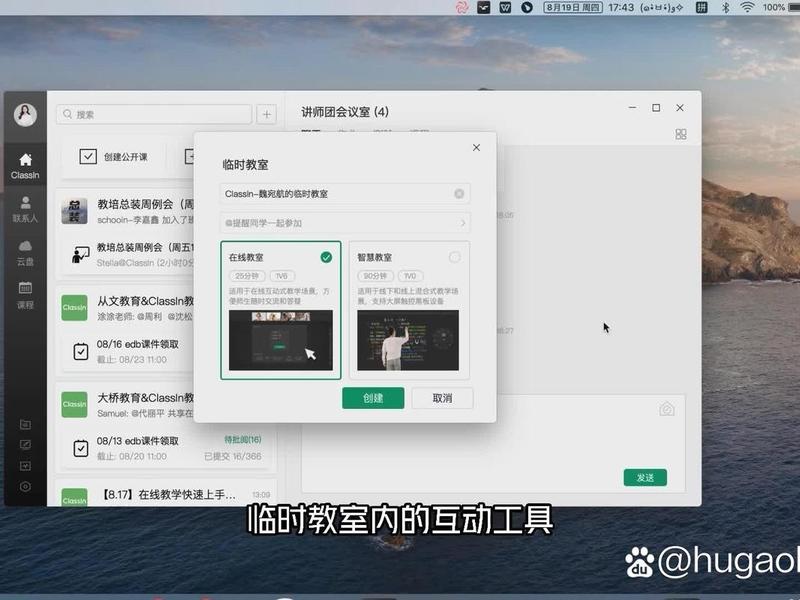Click the 取消 button

coord(442,398)
